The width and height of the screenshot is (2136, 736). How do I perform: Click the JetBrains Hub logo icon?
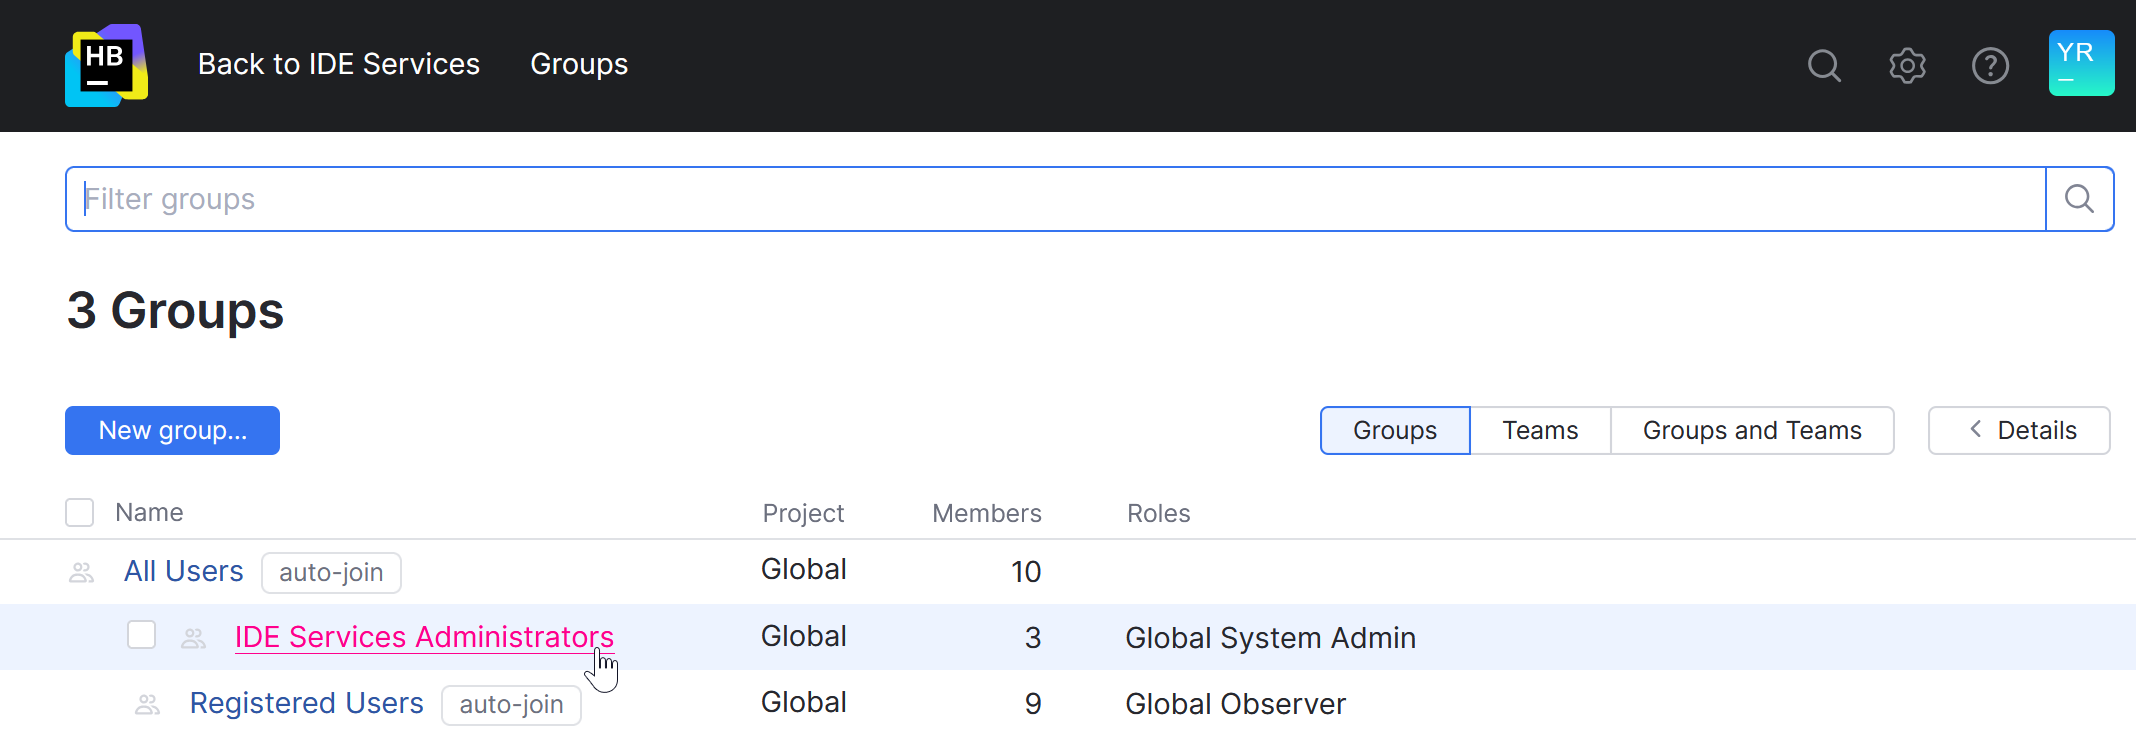coord(106,65)
